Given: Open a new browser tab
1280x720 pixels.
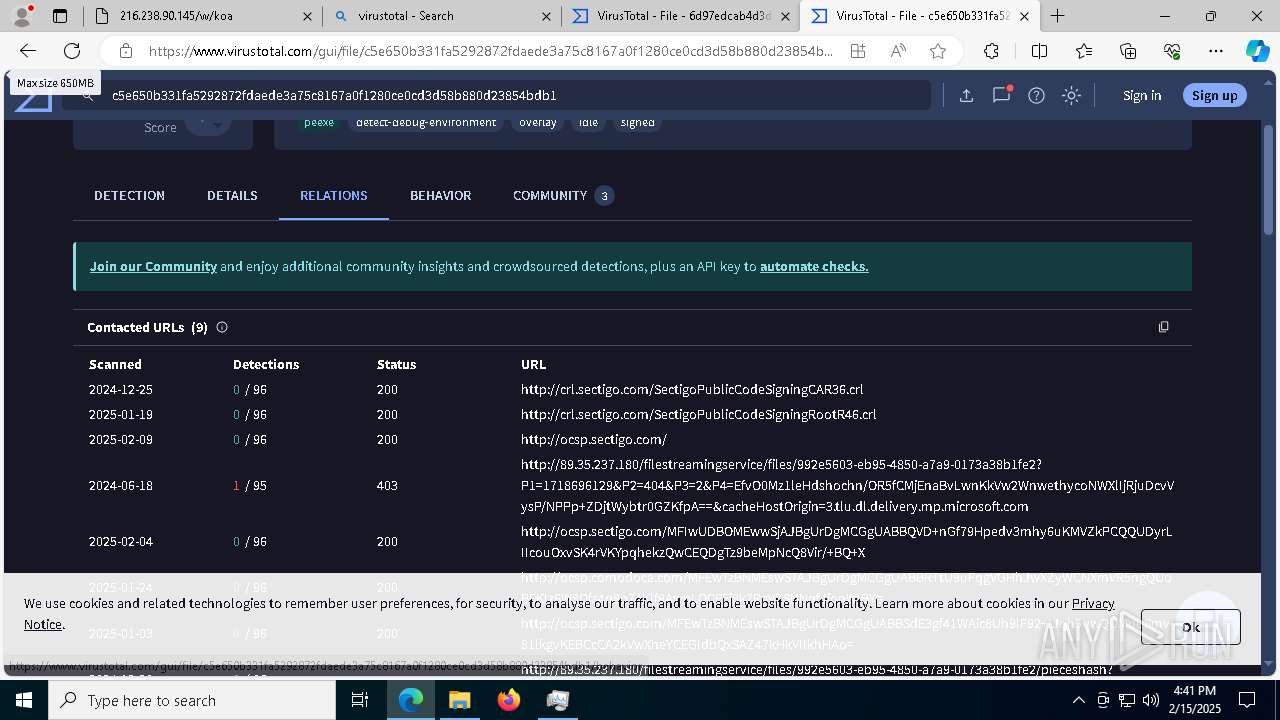Looking at the screenshot, I should [1057, 16].
